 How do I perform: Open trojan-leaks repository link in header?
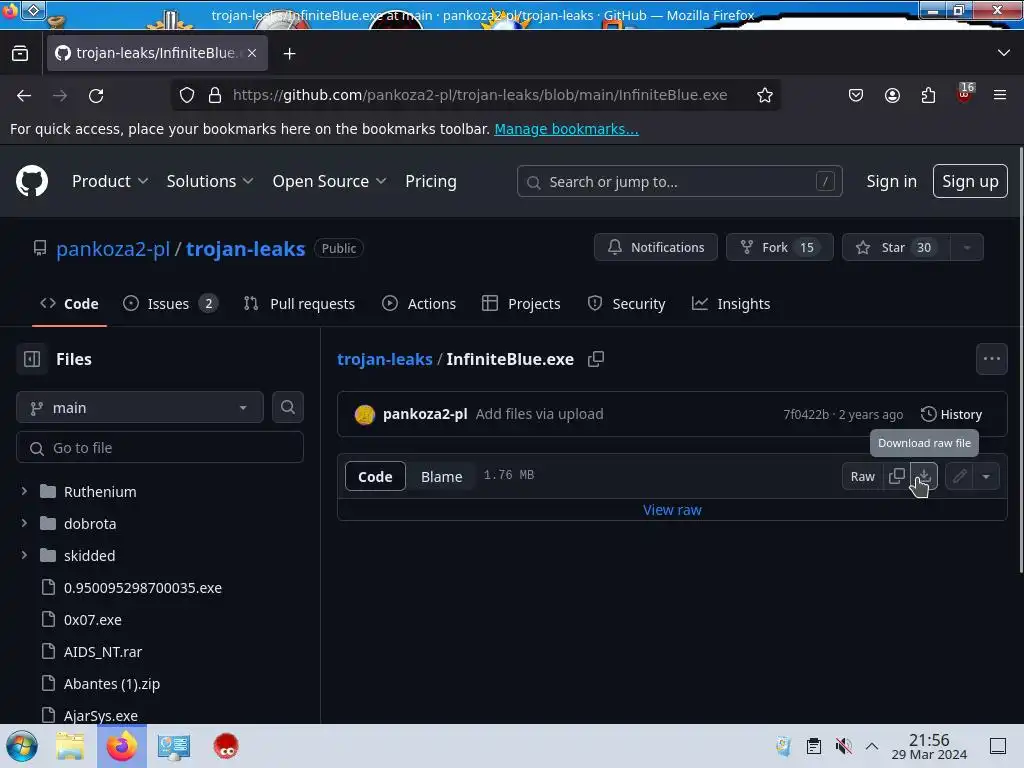point(246,249)
